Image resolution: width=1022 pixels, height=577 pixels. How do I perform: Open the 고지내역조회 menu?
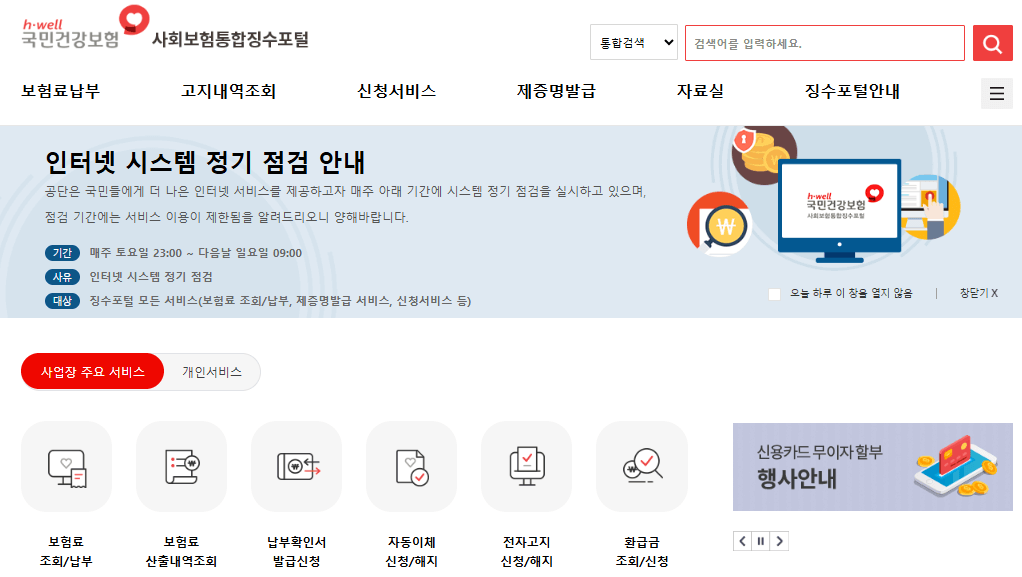click(229, 91)
